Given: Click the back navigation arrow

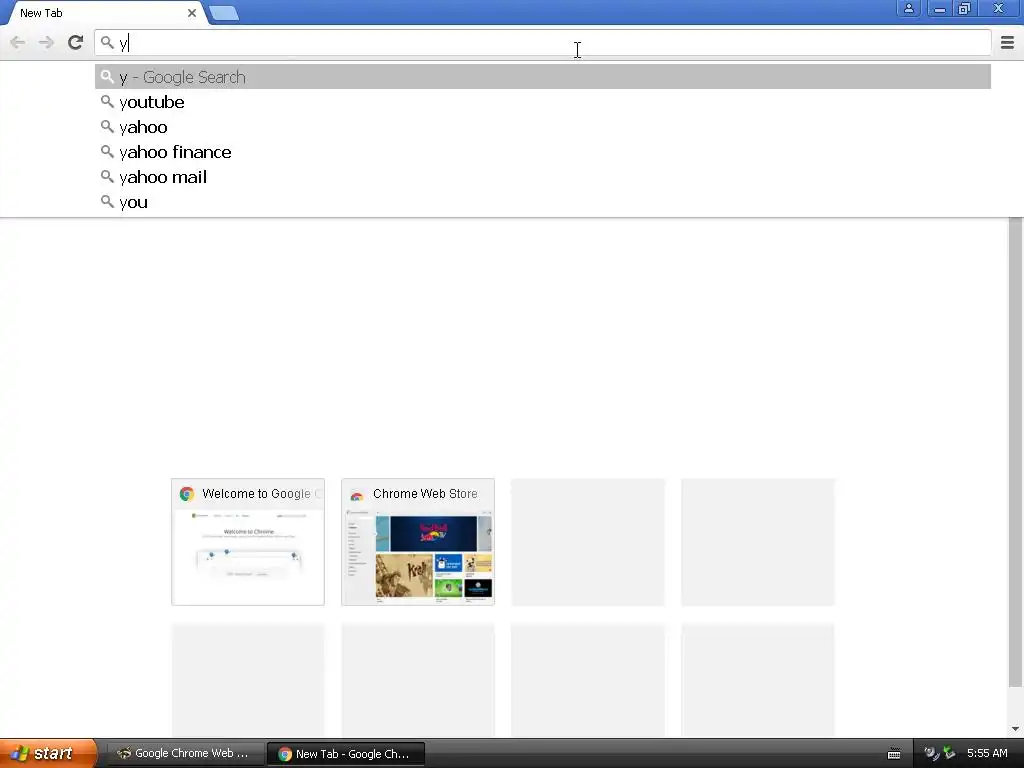Looking at the screenshot, I should [x=18, y=42].
